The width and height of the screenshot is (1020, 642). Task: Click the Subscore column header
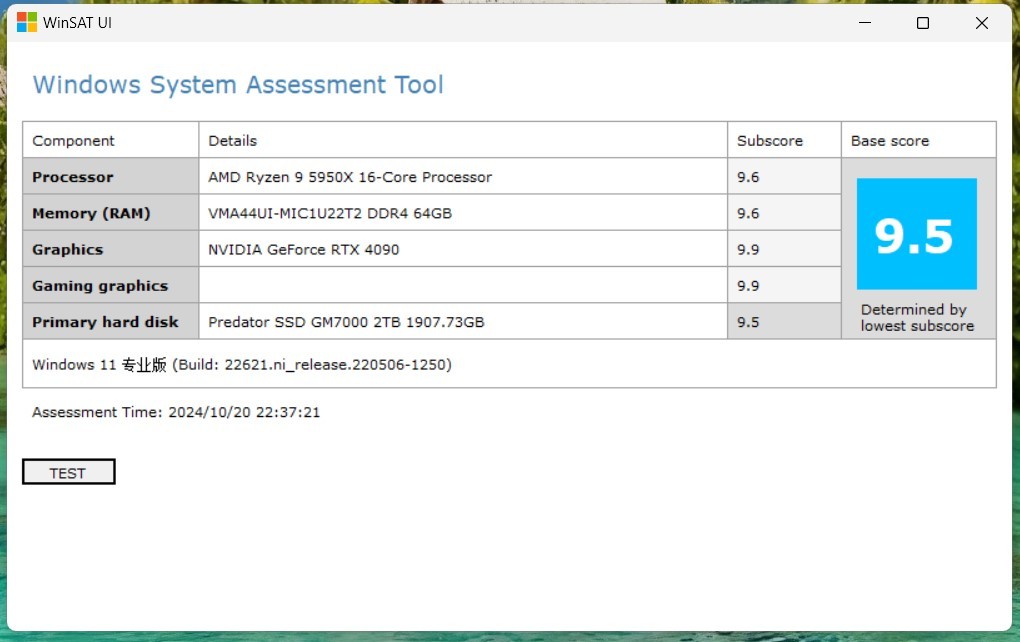[x=784, y=140]
